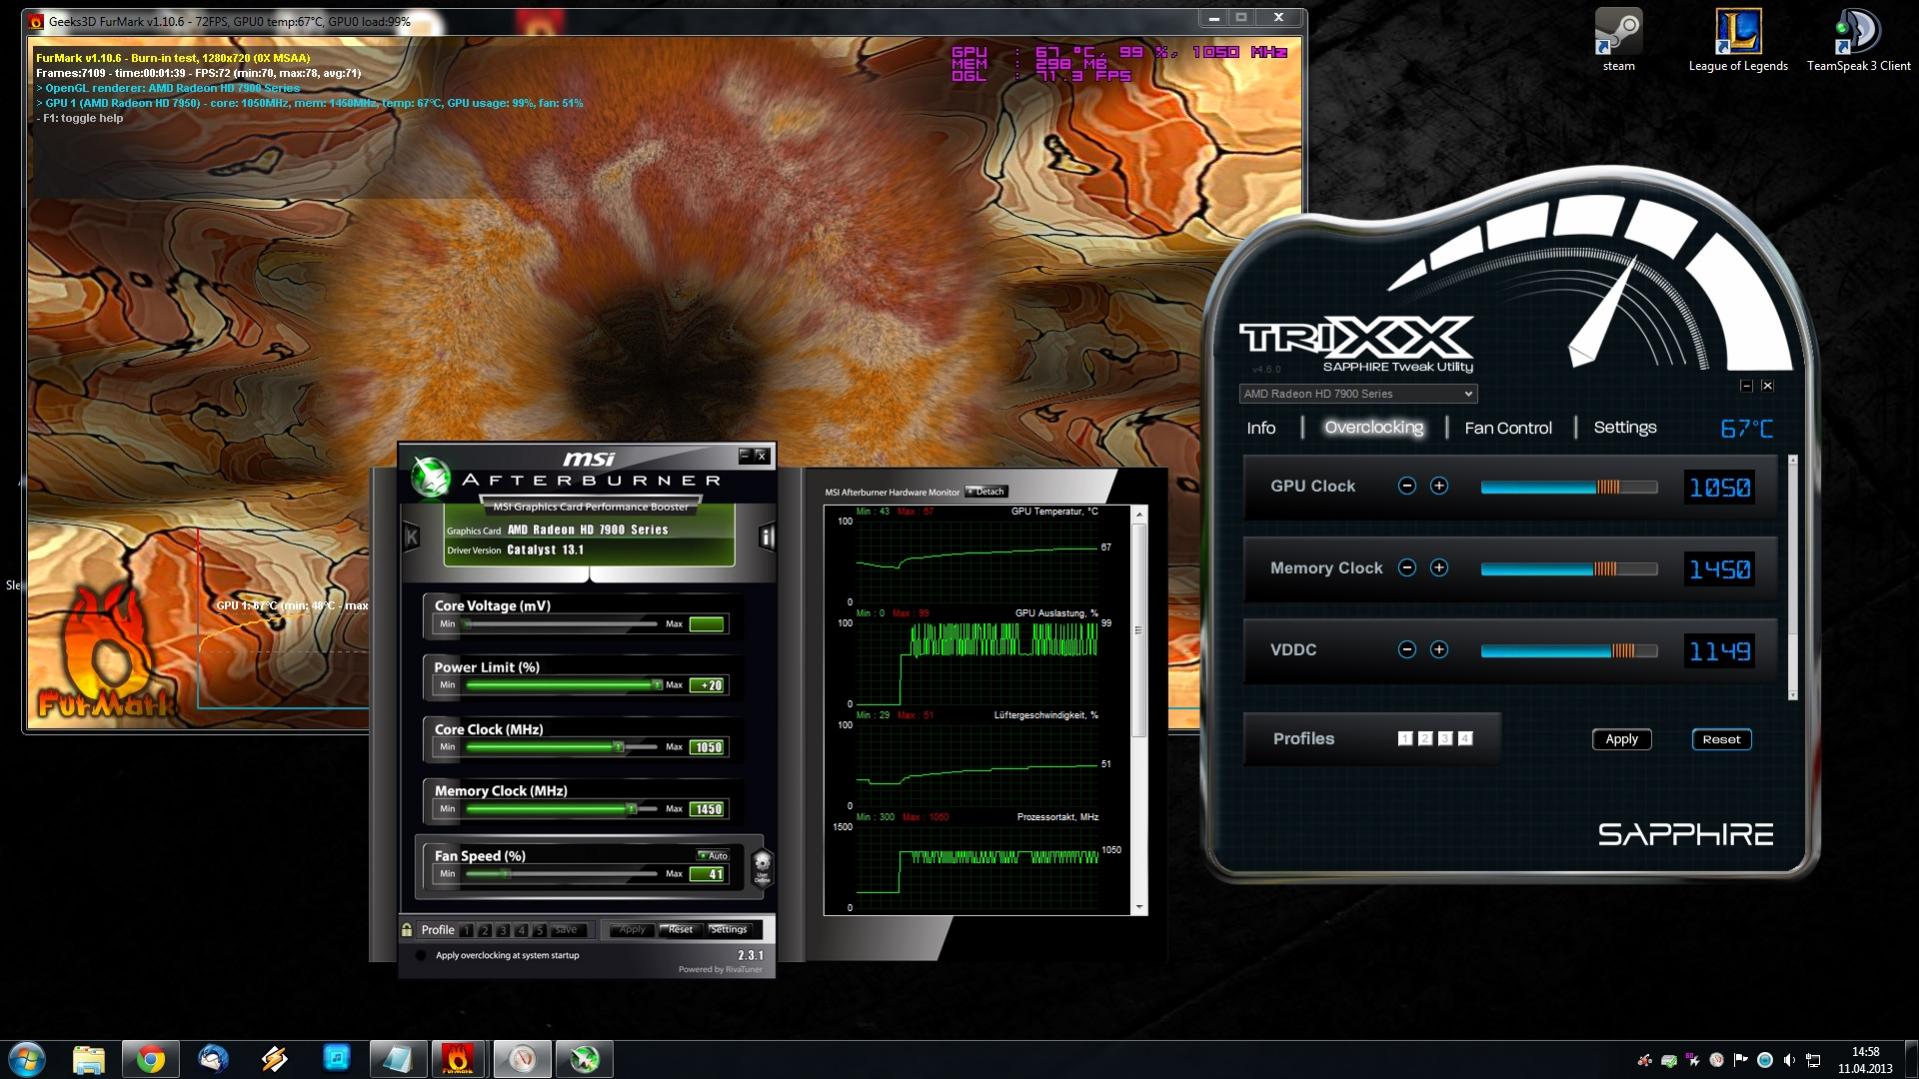Switch to Google Chrome in the taskbar
This screenshot has width=1919, height=1079.
[x=151, y=1059]
